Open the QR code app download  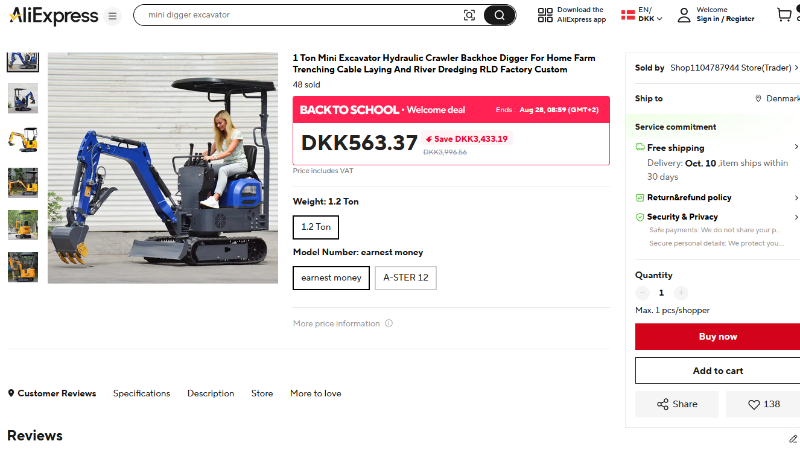(545, 15)
